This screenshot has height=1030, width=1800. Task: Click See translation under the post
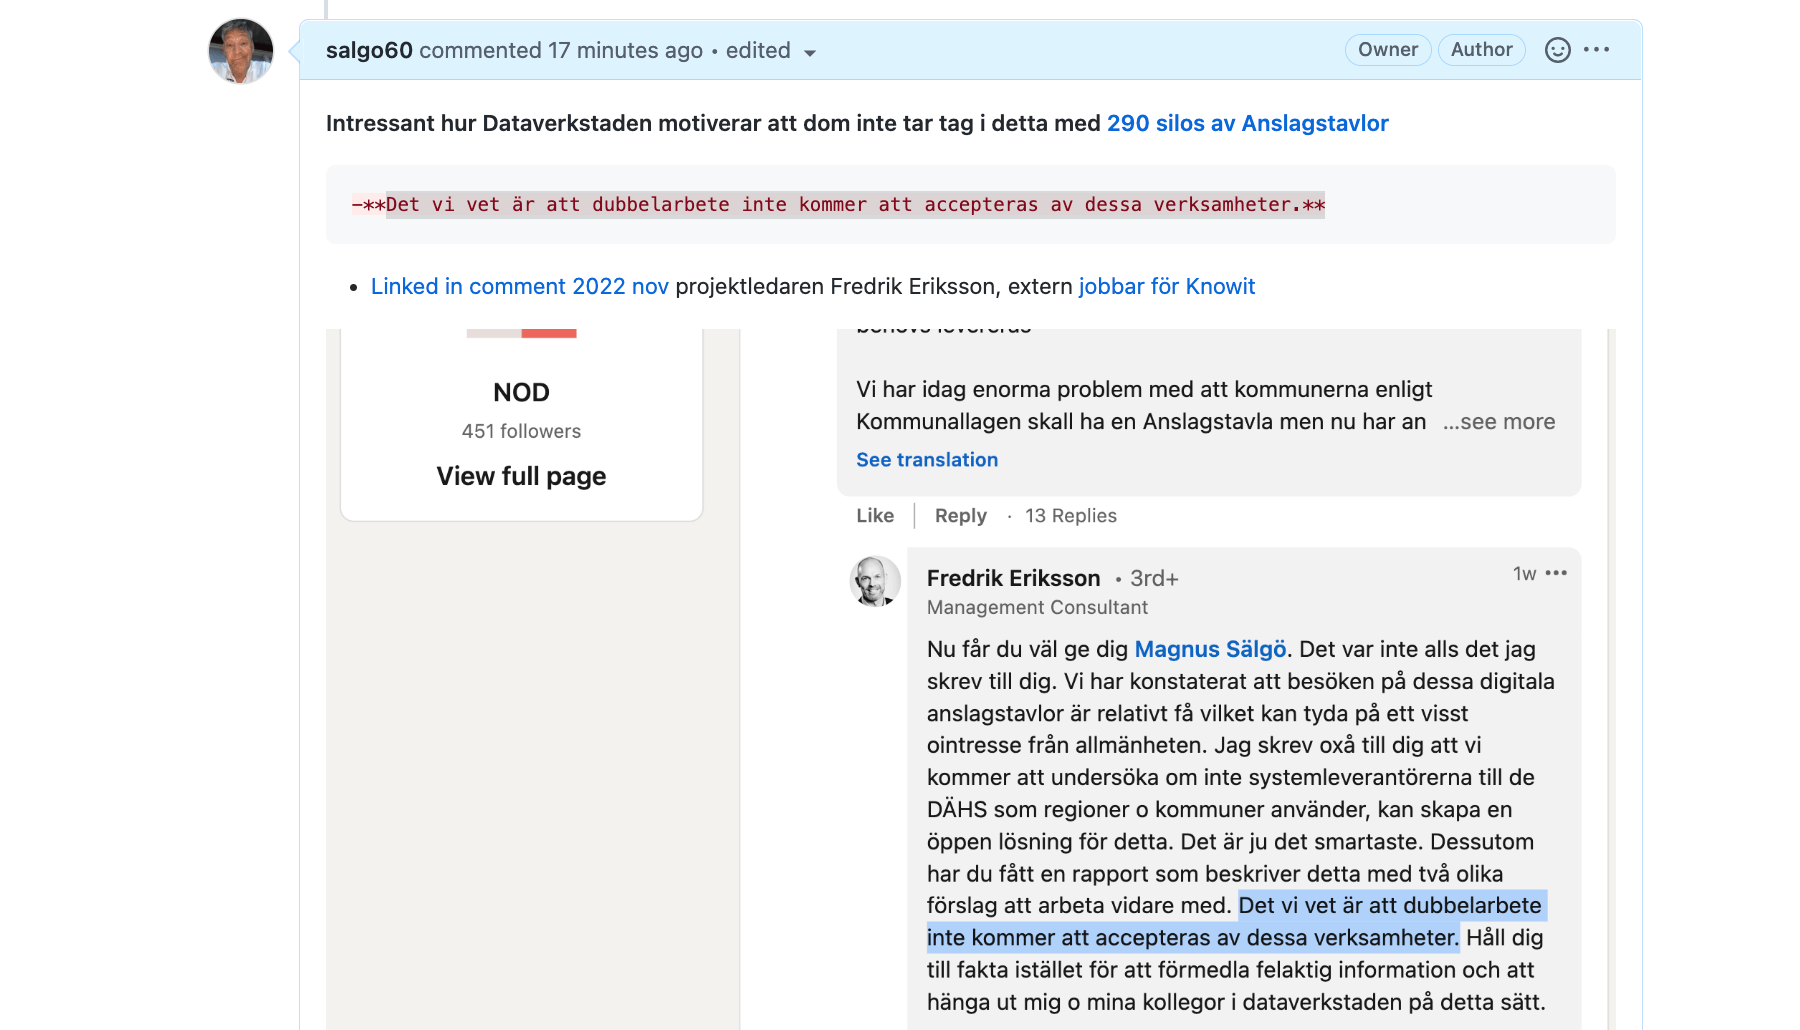(x=927, y=460)
